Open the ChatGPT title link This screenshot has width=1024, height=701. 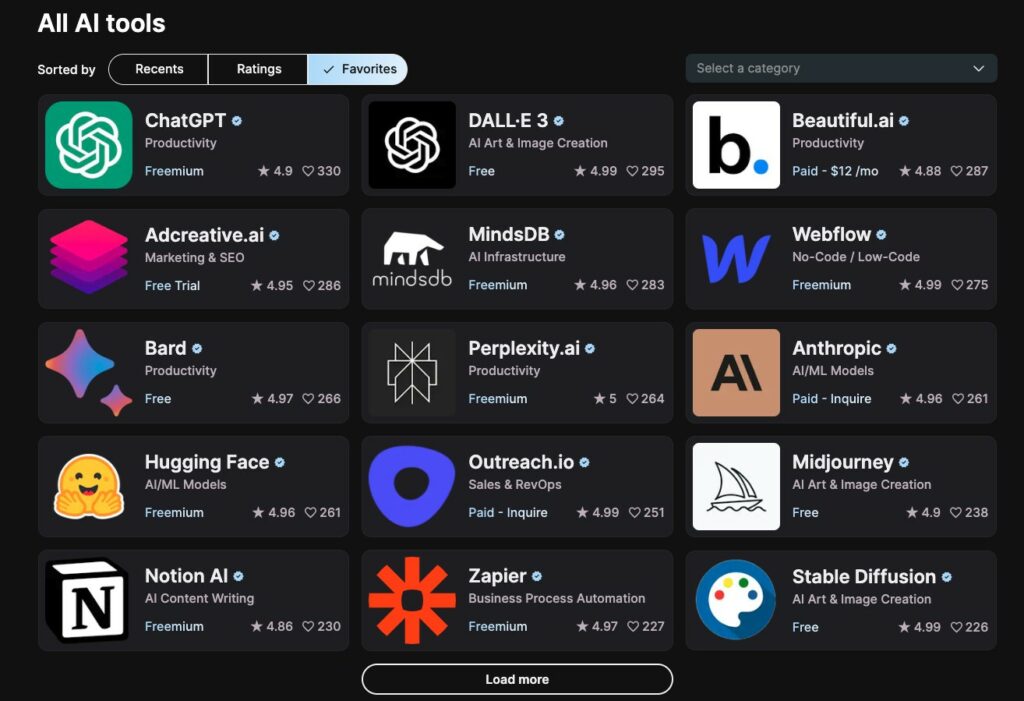click(x=185, y=120)
